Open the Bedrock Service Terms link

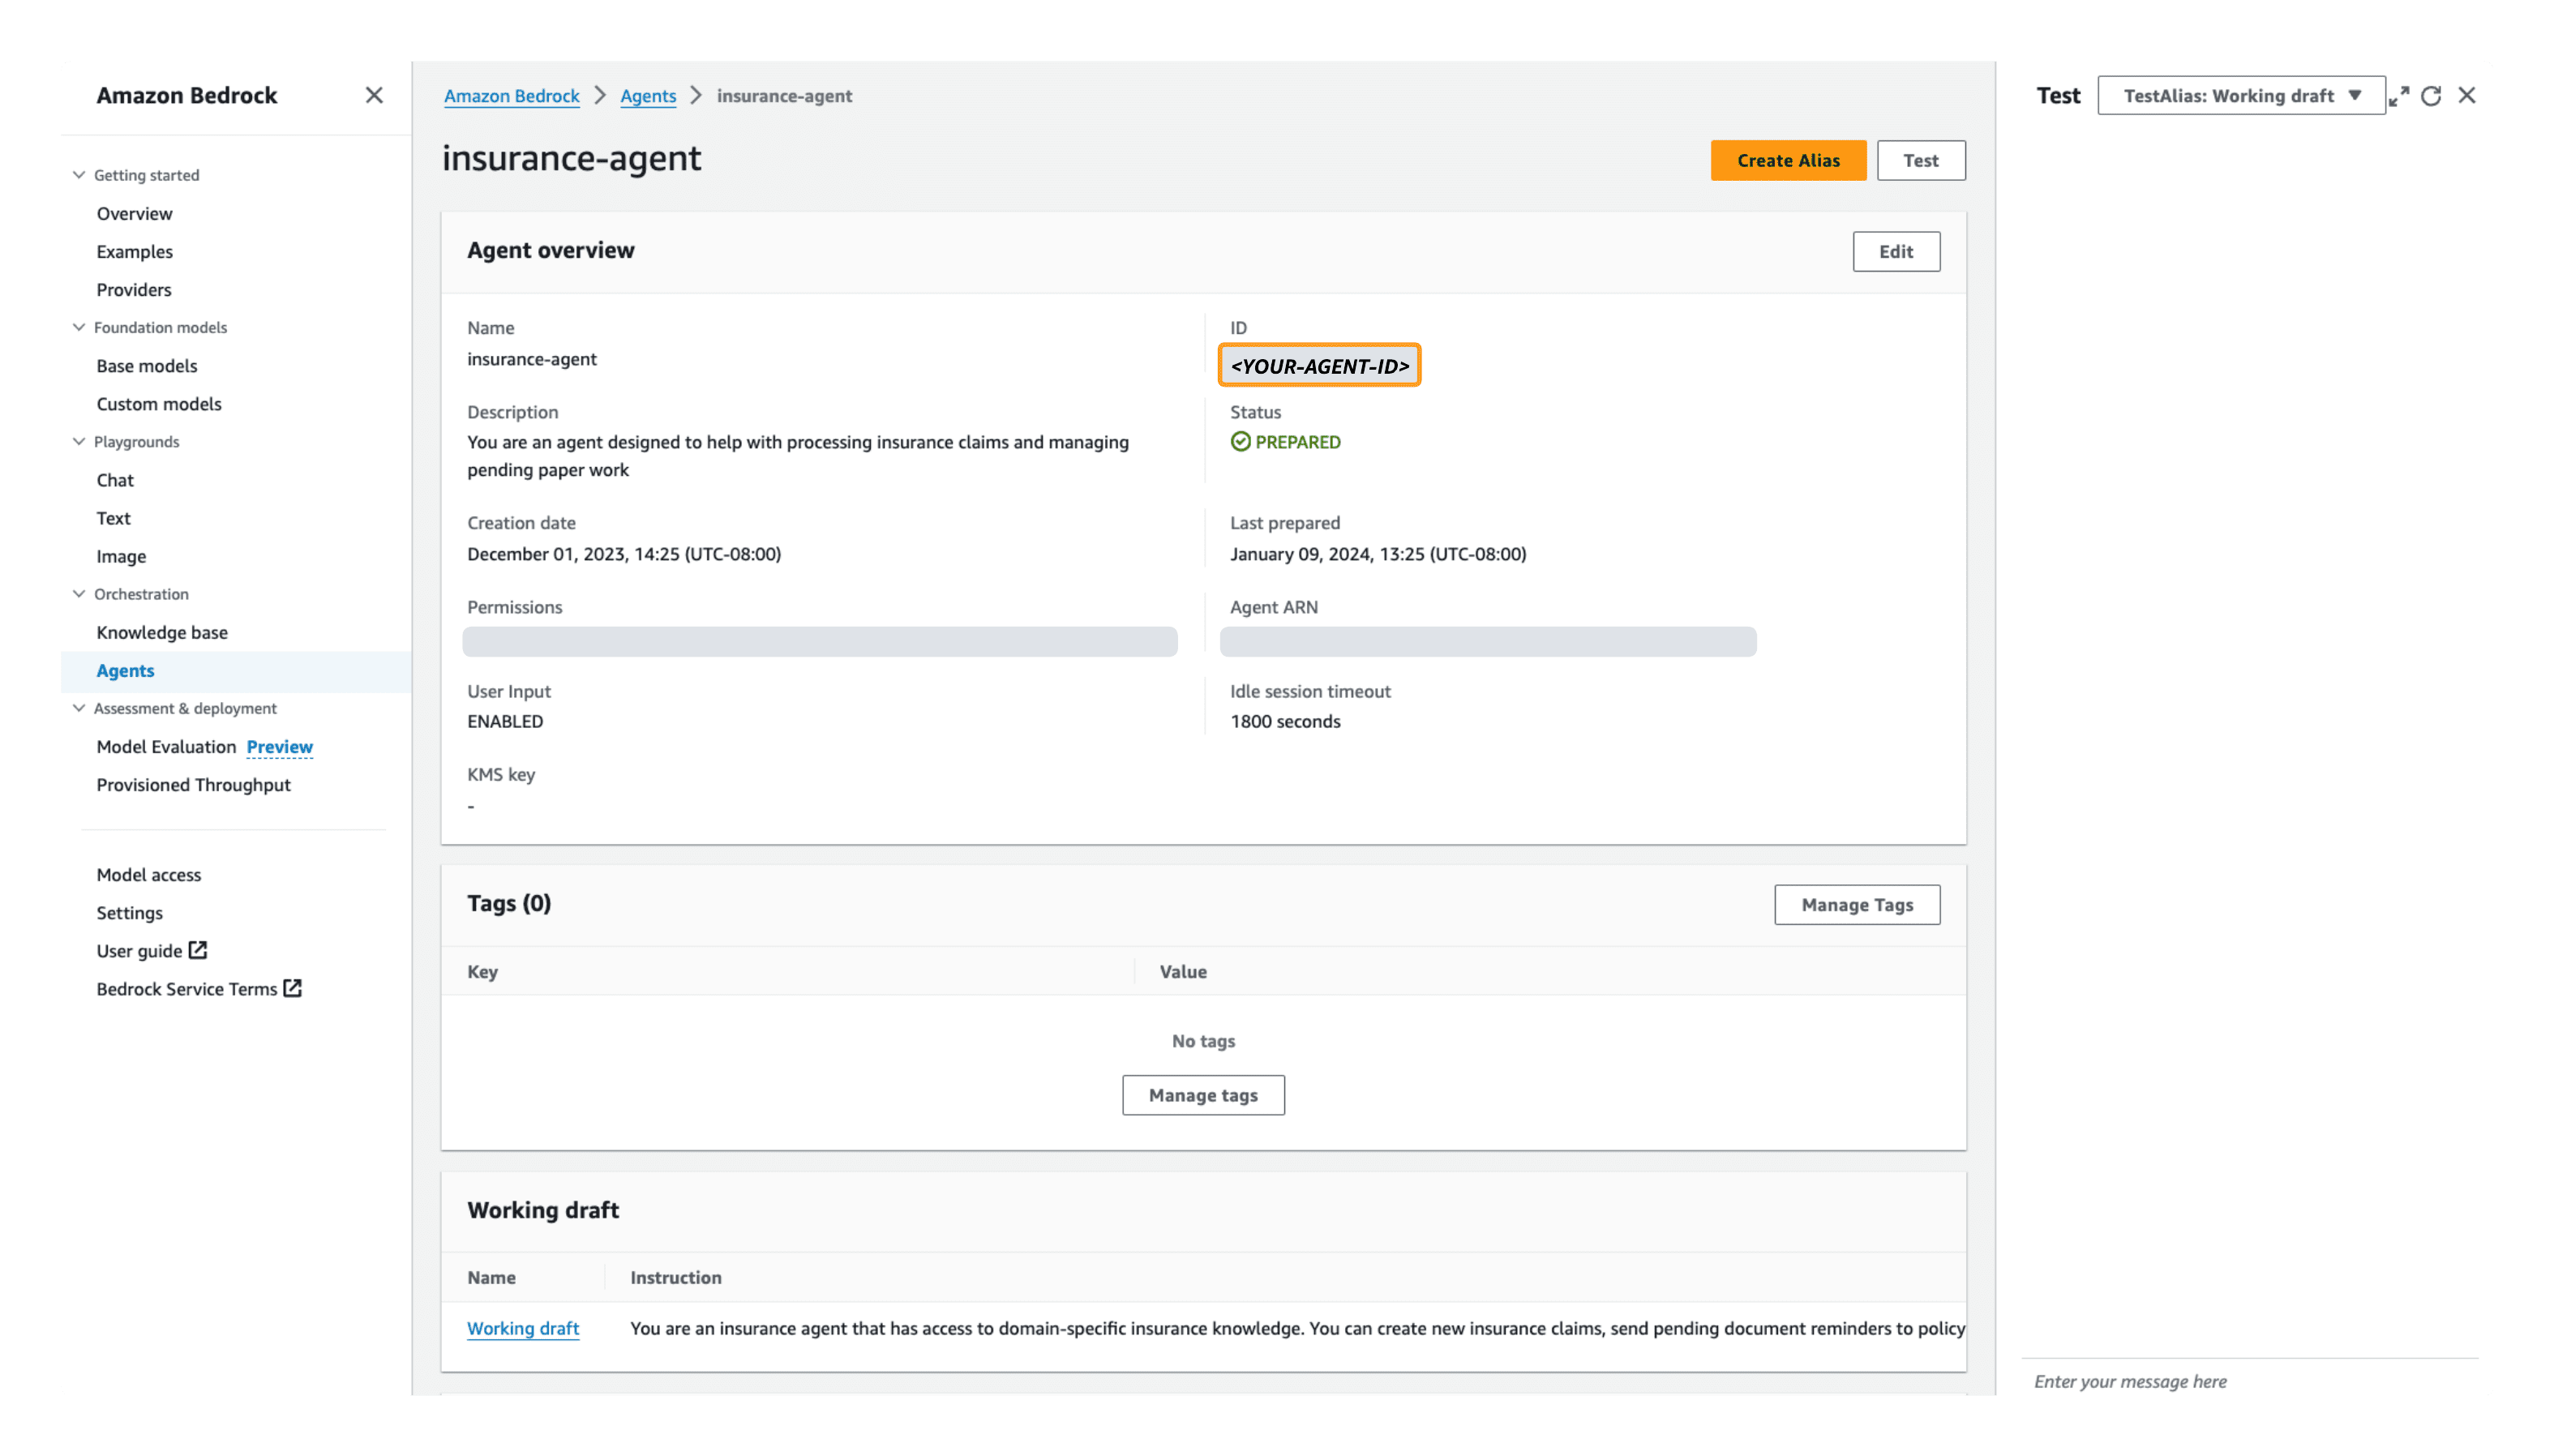pyautogui.click(x=186, y=989)
